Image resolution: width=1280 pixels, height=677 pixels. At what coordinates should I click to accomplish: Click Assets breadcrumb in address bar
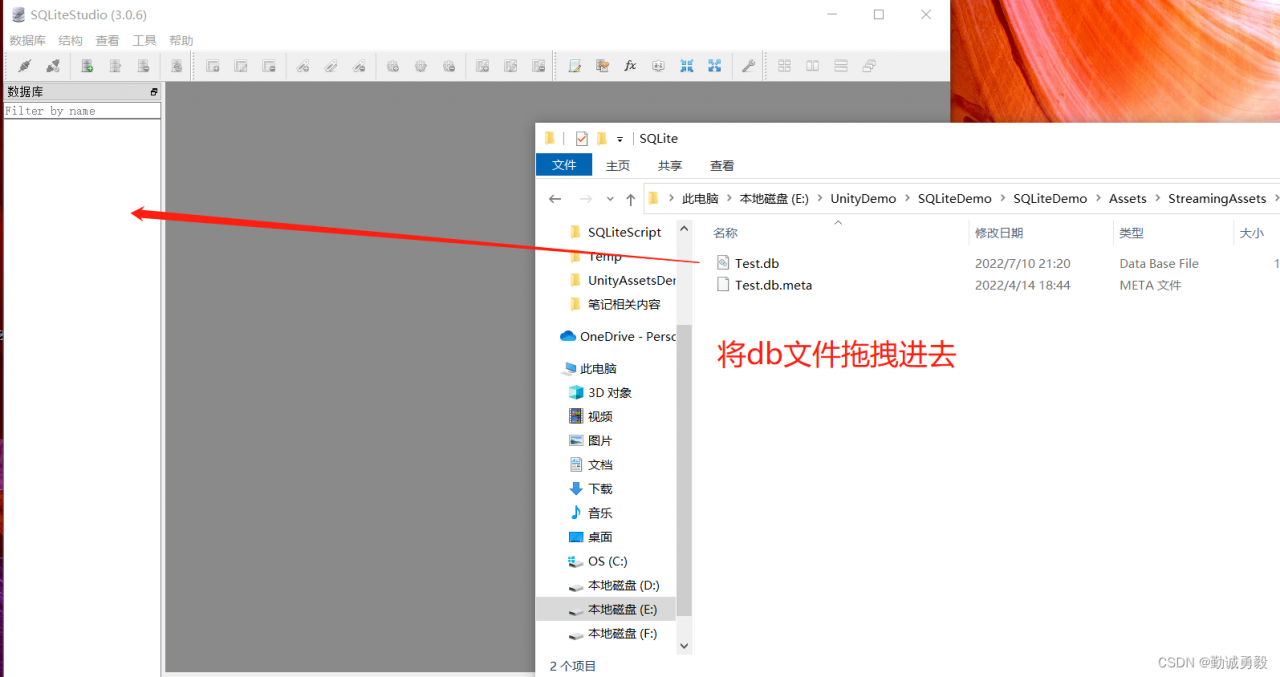[x=1128, y=199]
